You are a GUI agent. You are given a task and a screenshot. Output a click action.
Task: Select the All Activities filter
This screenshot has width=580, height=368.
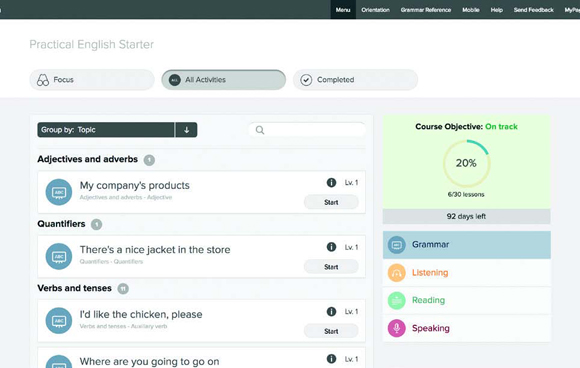223,80
